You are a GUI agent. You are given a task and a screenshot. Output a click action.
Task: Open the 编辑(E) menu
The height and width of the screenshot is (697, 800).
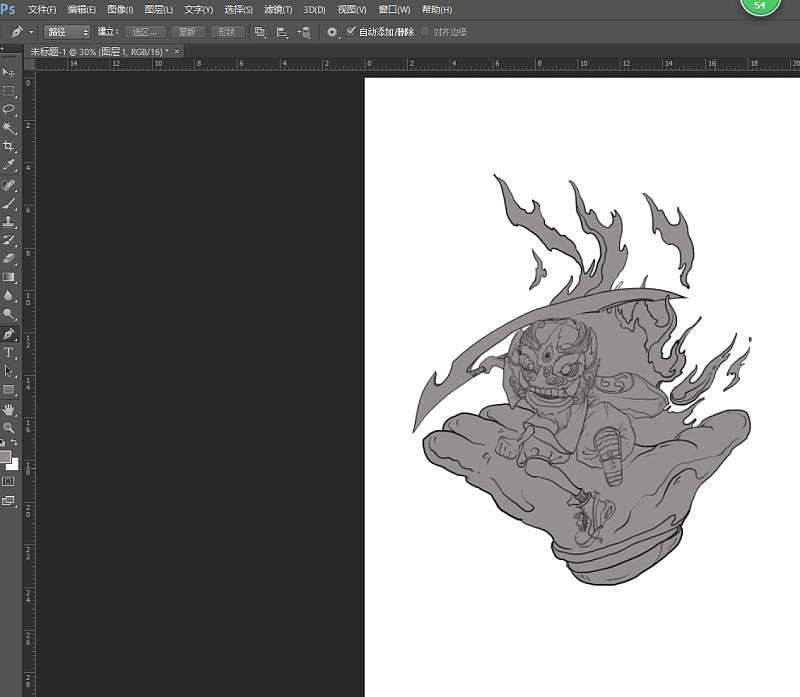tap(82, 9)
